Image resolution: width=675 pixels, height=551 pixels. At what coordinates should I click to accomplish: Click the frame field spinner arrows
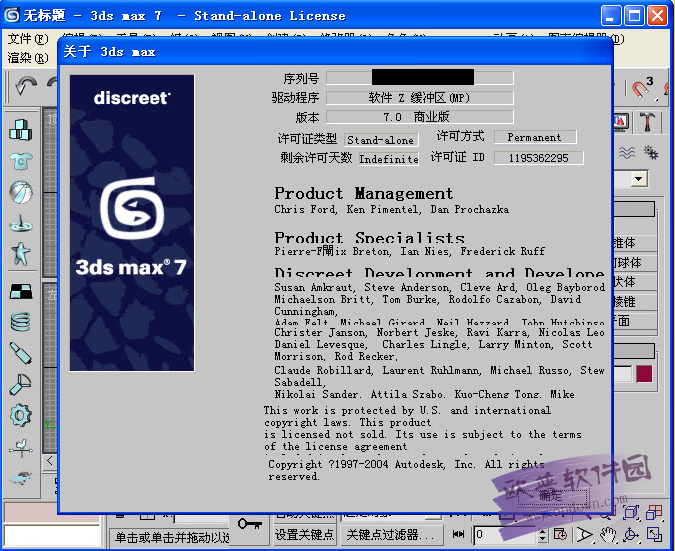point(542,535)
